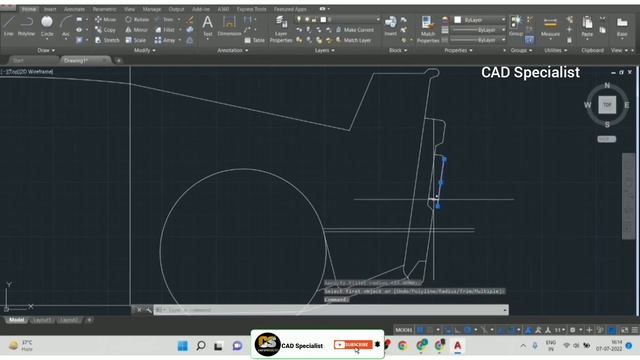Click the Insert block icon

tap(390, 25)
